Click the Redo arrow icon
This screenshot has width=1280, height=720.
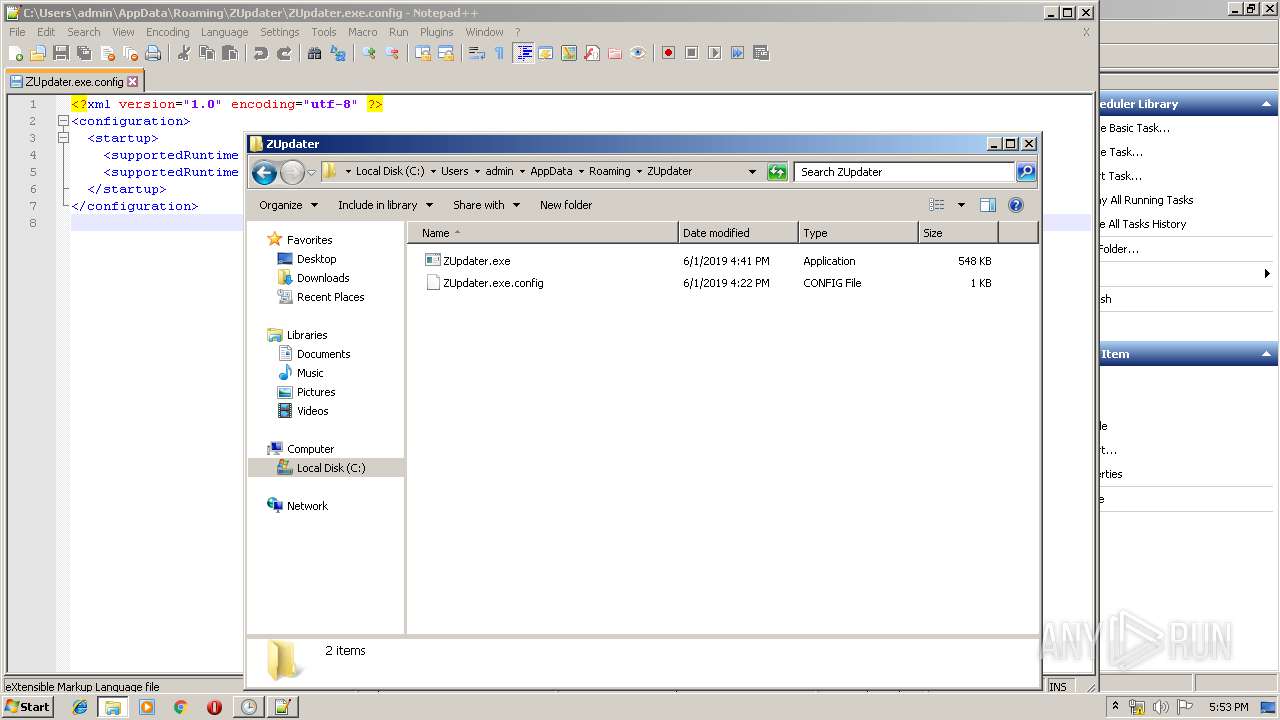point(284,53)
